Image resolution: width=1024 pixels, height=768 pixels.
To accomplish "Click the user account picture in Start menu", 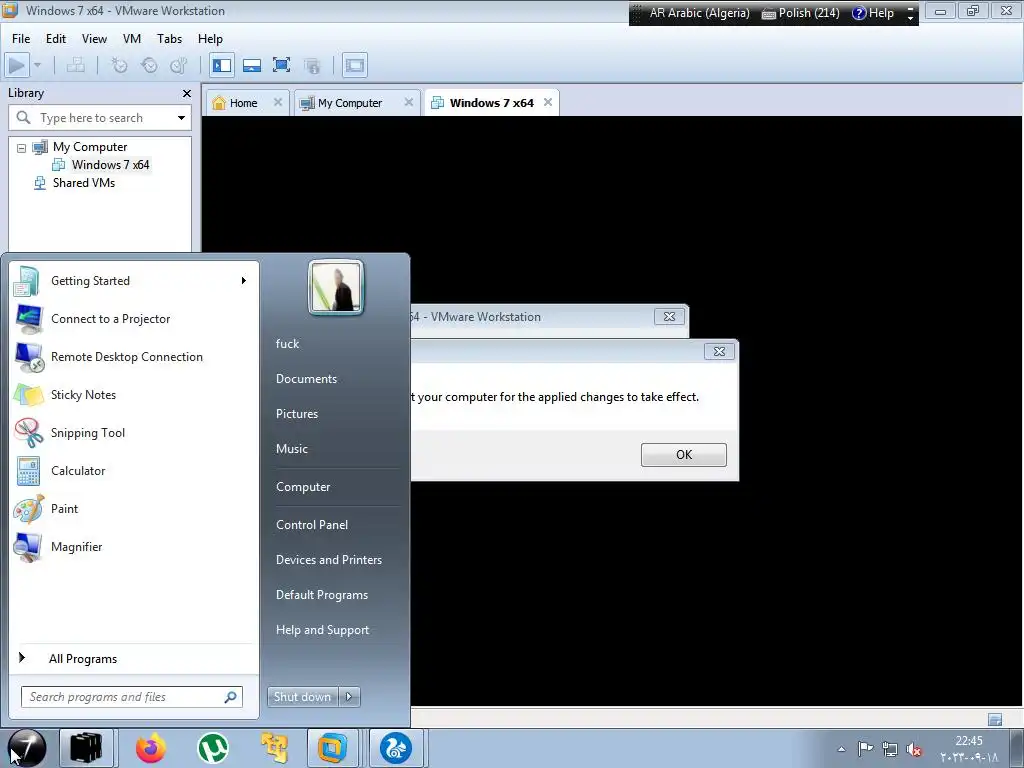I will tap(336, 287).
